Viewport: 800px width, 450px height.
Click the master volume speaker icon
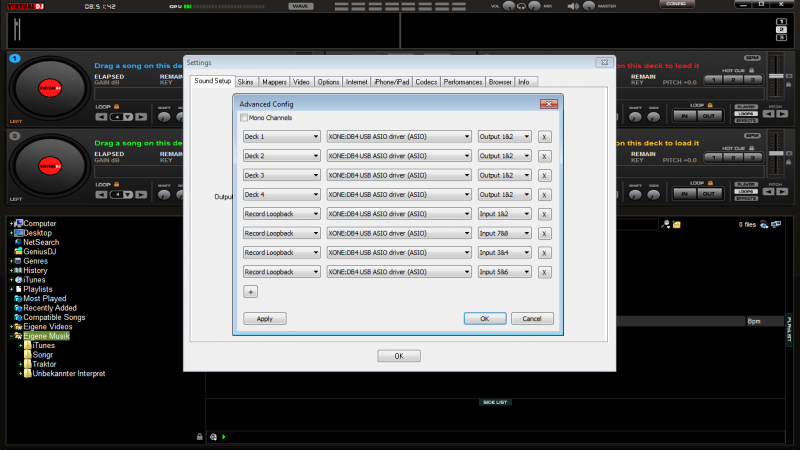point(573,6)
